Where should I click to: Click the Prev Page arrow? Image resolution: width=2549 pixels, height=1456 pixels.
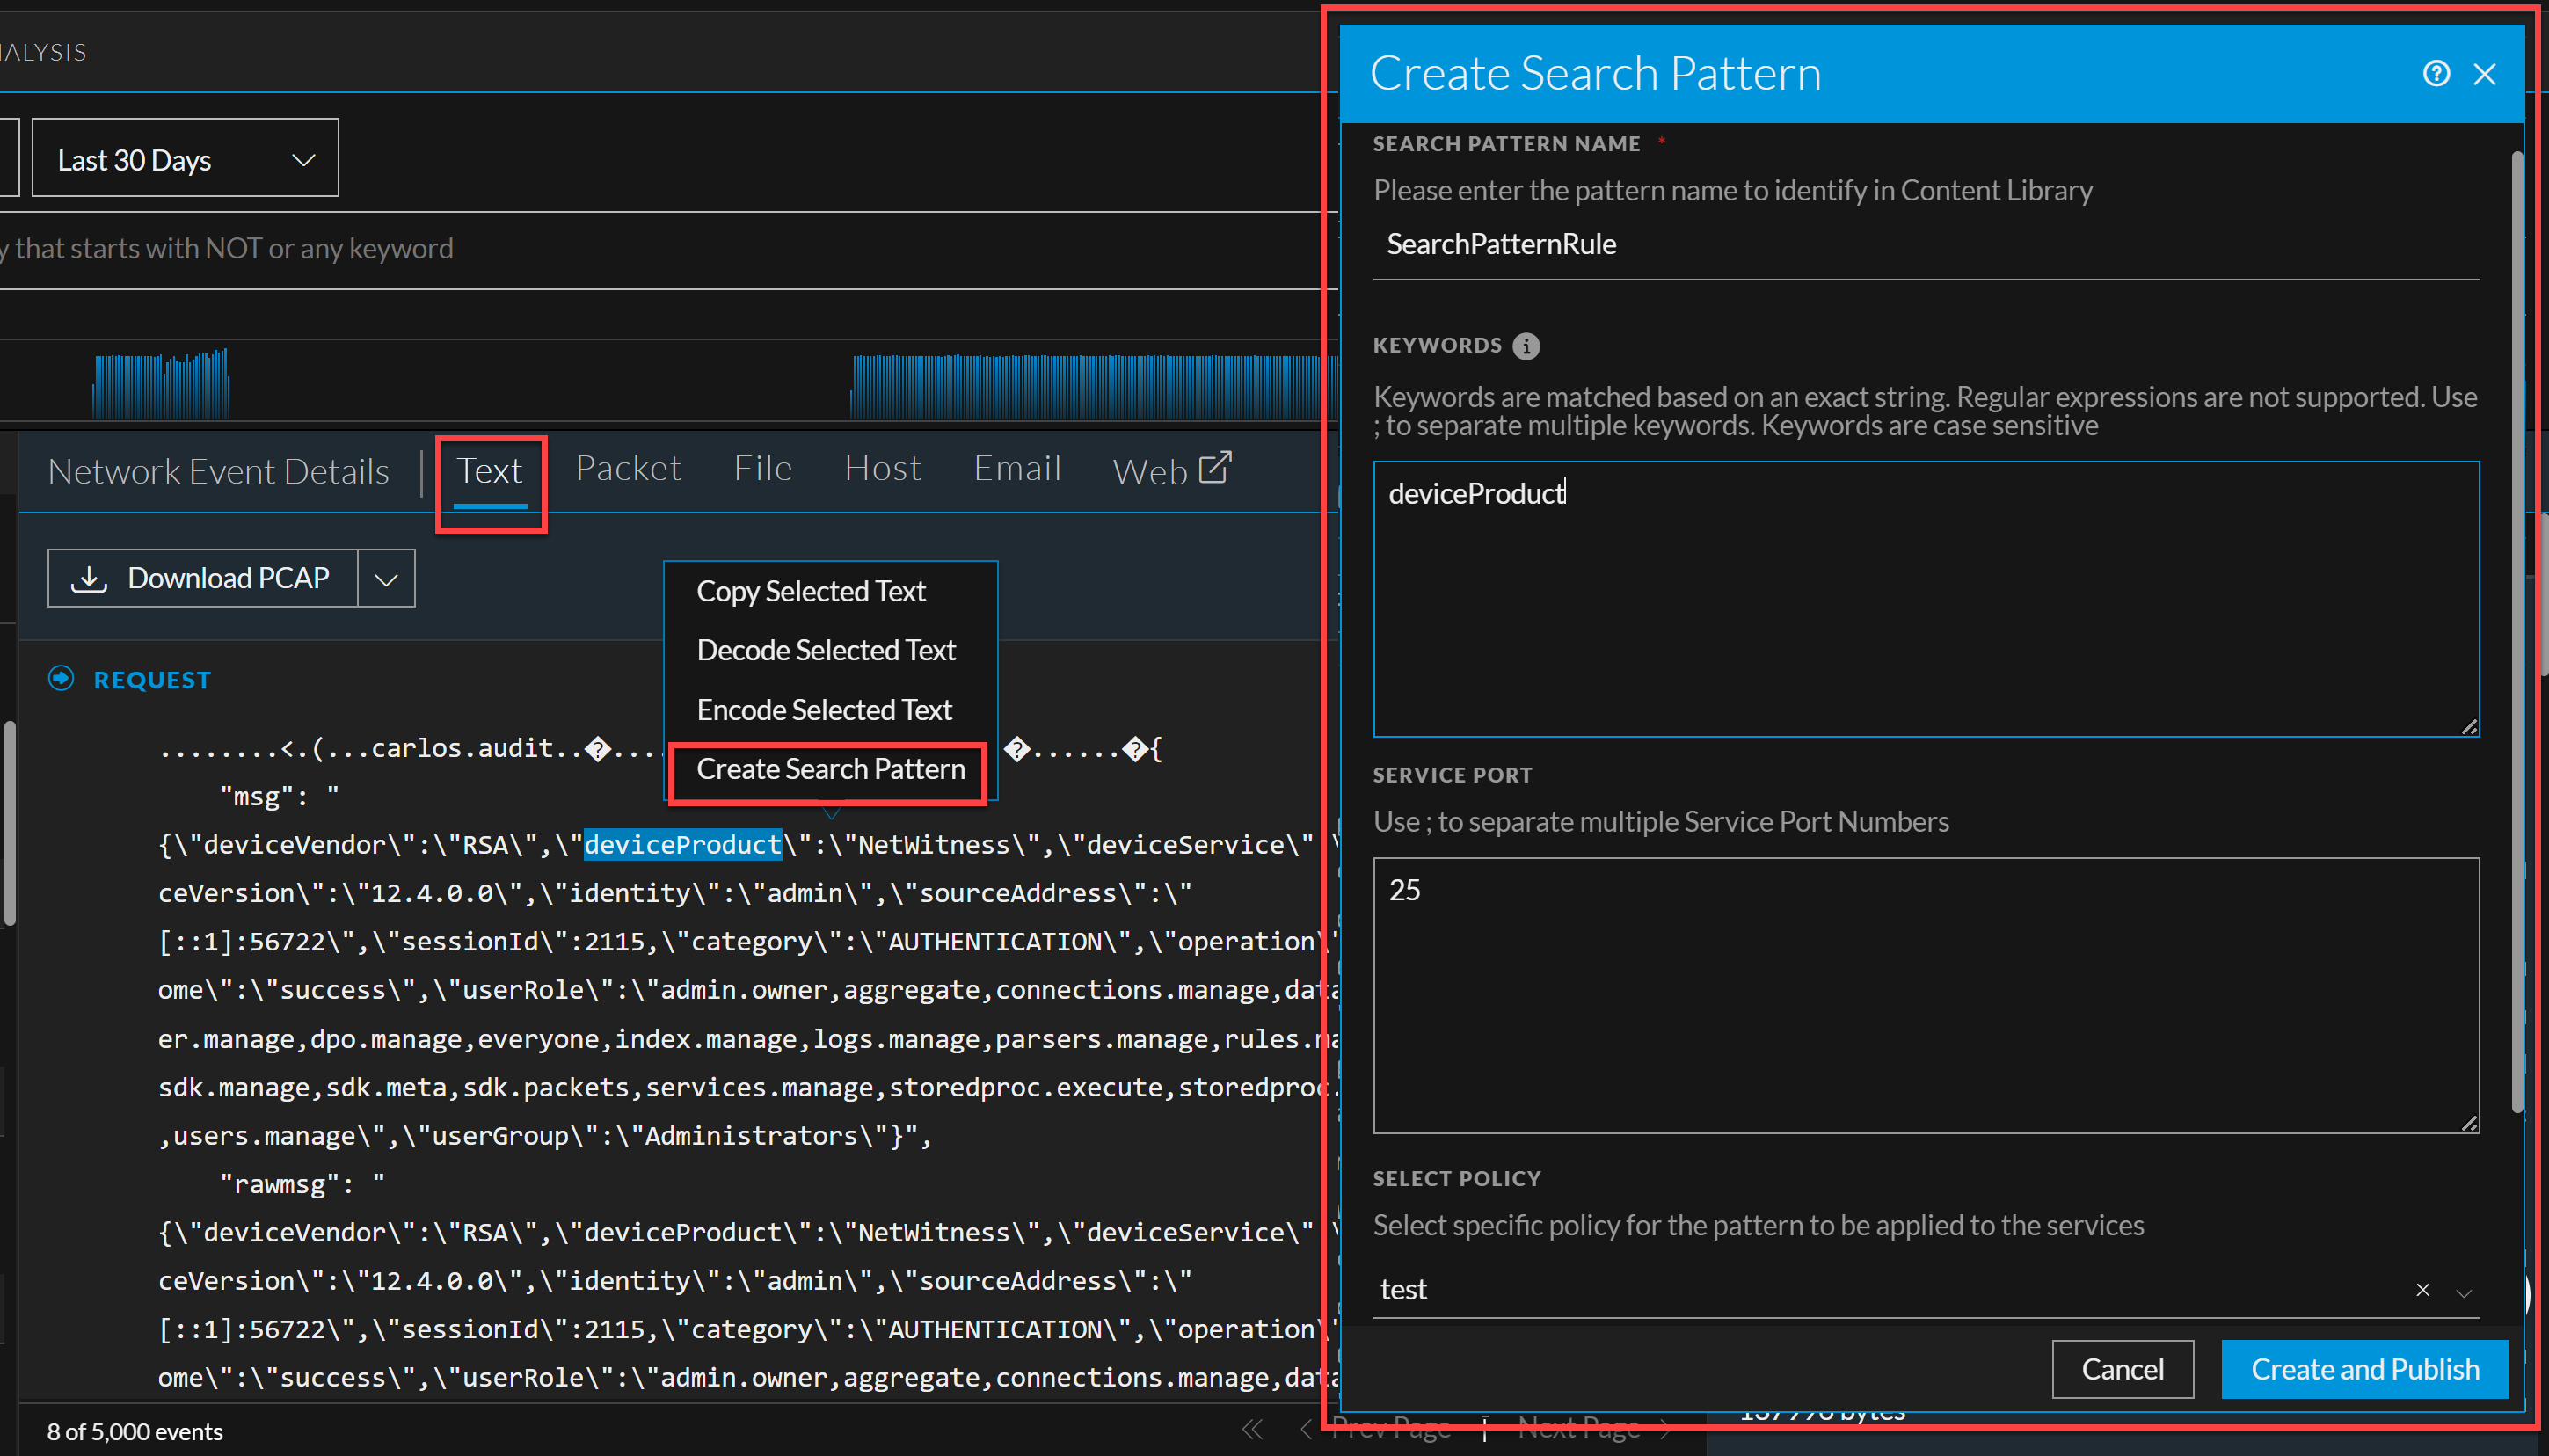pos(1307,1428)
